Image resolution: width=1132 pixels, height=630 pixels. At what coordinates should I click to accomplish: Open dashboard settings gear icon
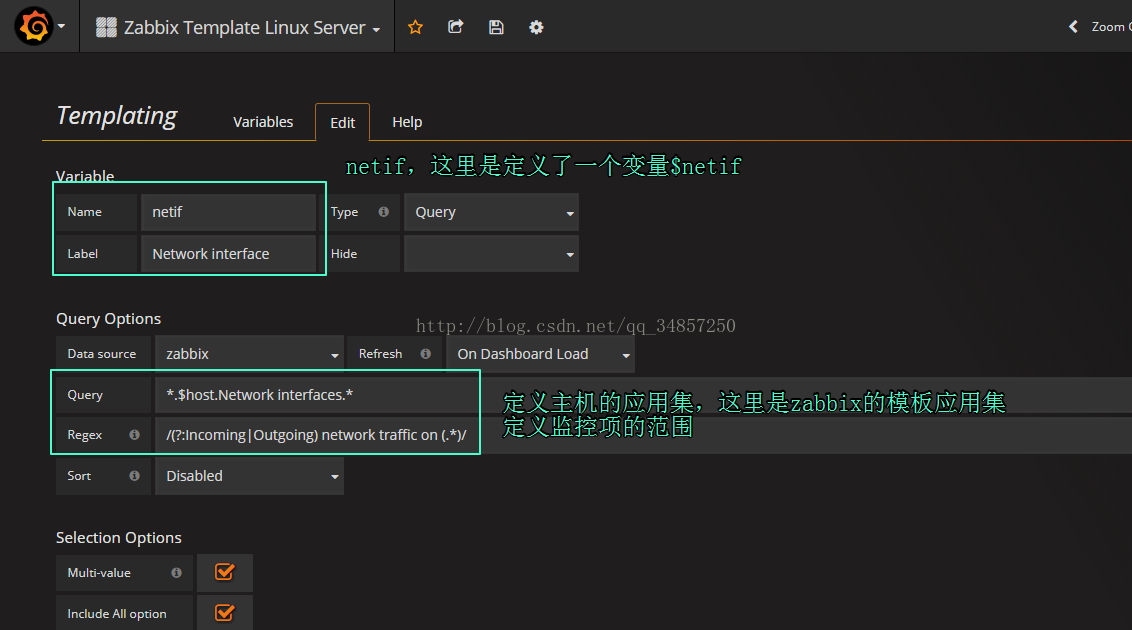[x=536, y=27]
